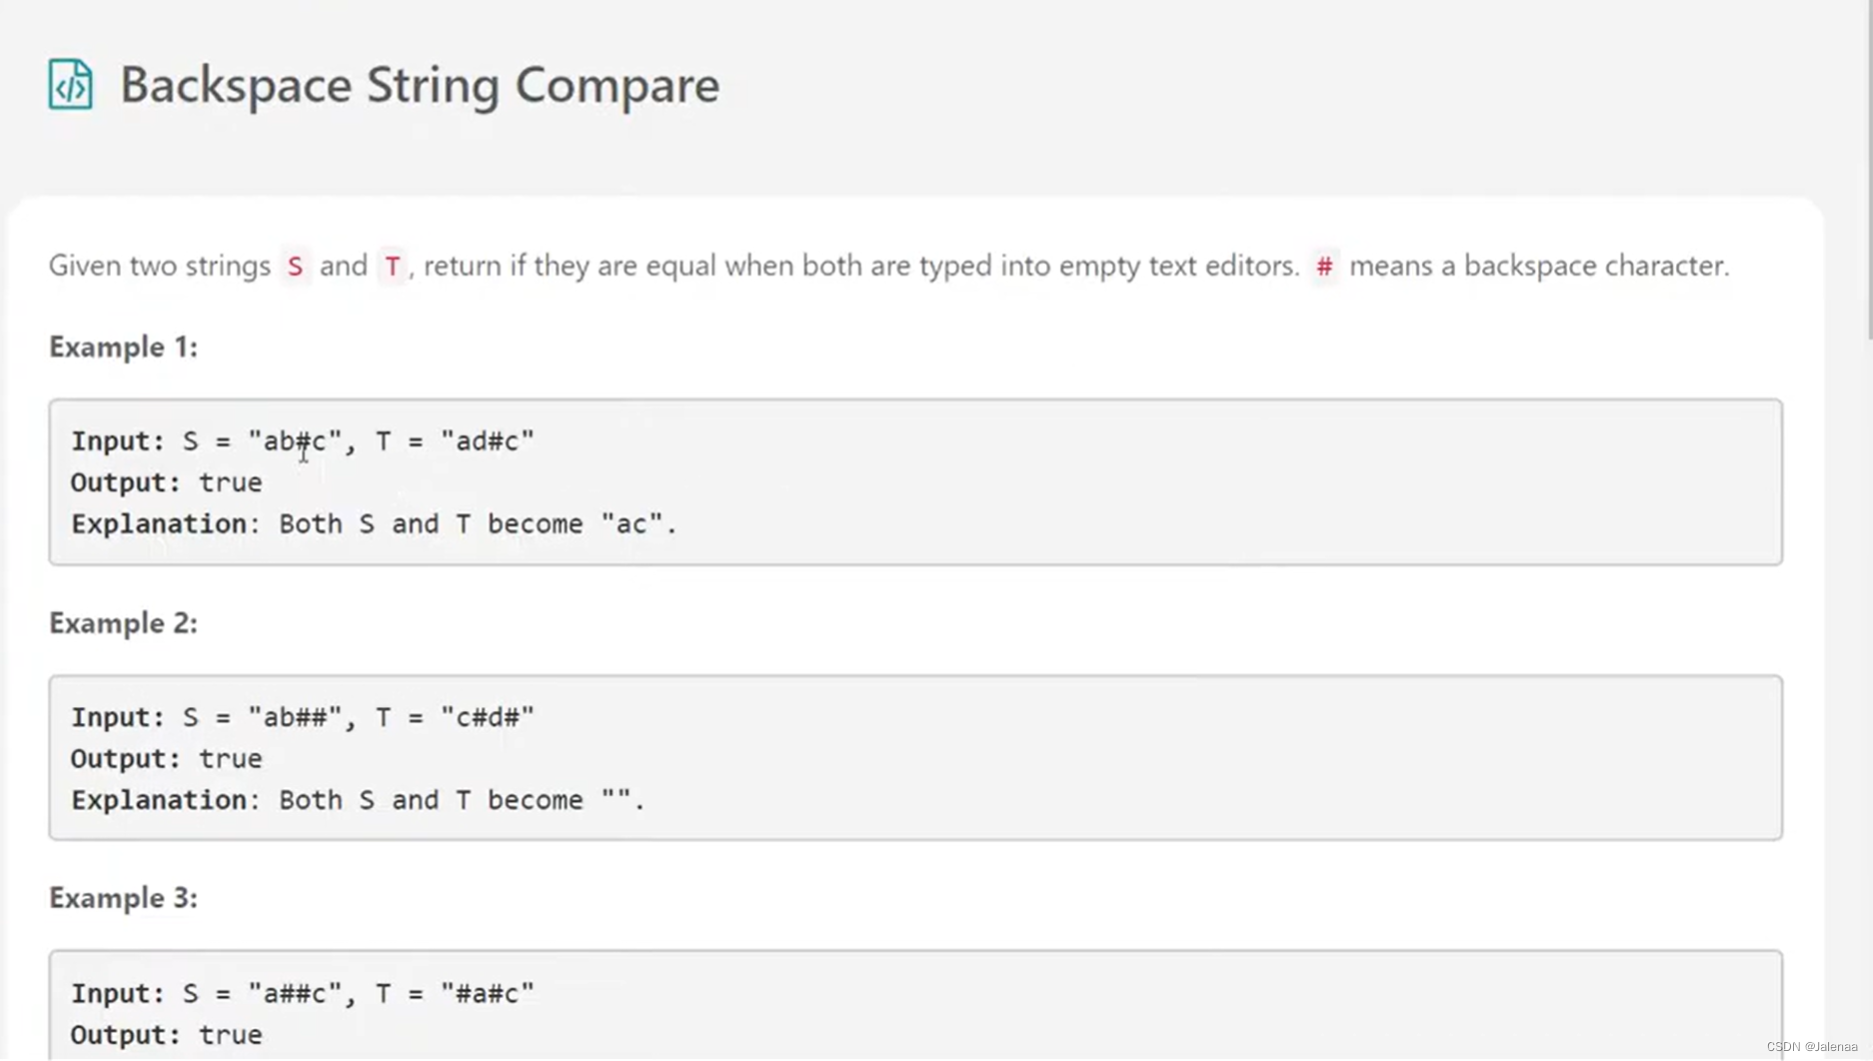Click the Output true line in Example 1
The height and width of the screenshot is (1061, 1873).
tap(166, 483)
